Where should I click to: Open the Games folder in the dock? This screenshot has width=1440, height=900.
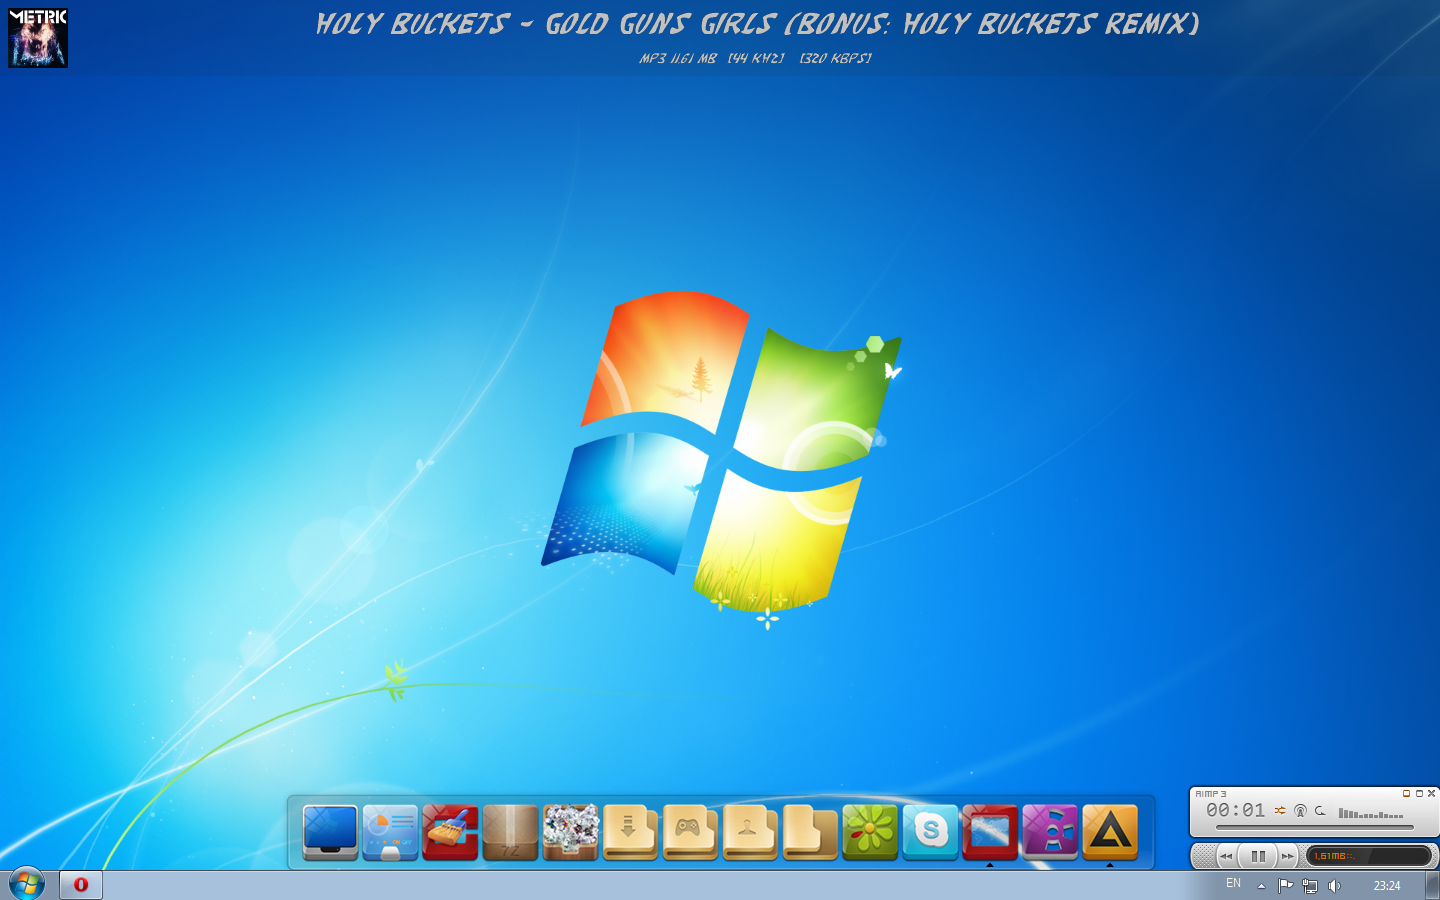click(690, 832)
